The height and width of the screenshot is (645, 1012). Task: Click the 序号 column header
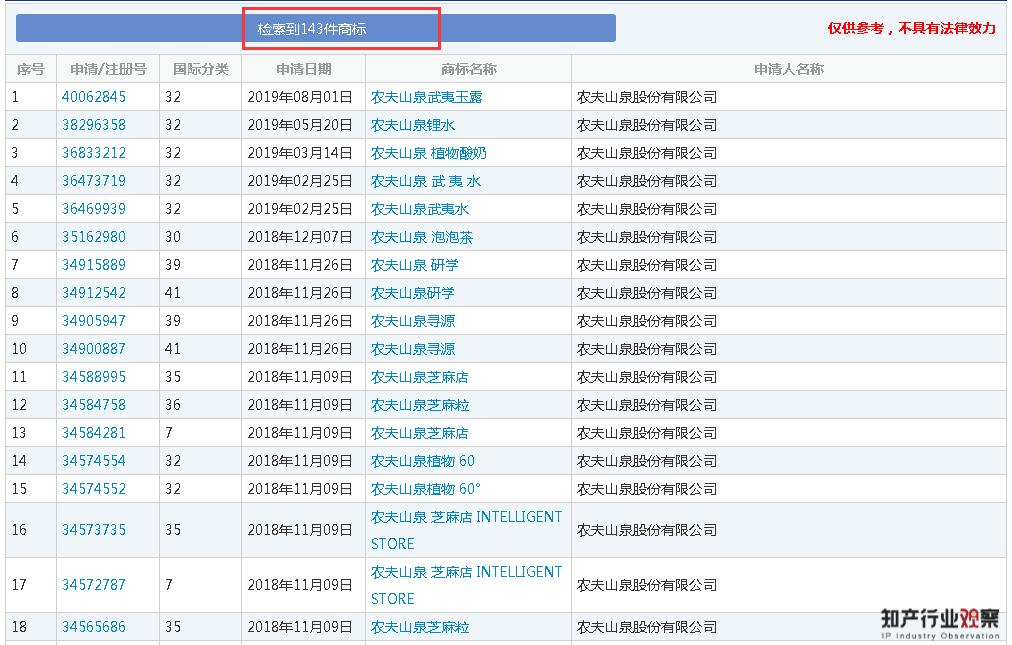(x=30, y=69)
